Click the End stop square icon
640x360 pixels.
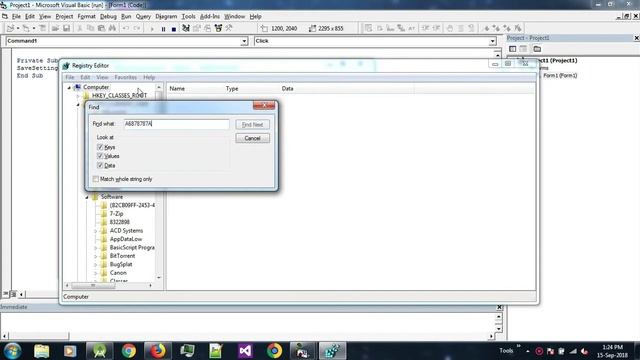click(174, 29)
